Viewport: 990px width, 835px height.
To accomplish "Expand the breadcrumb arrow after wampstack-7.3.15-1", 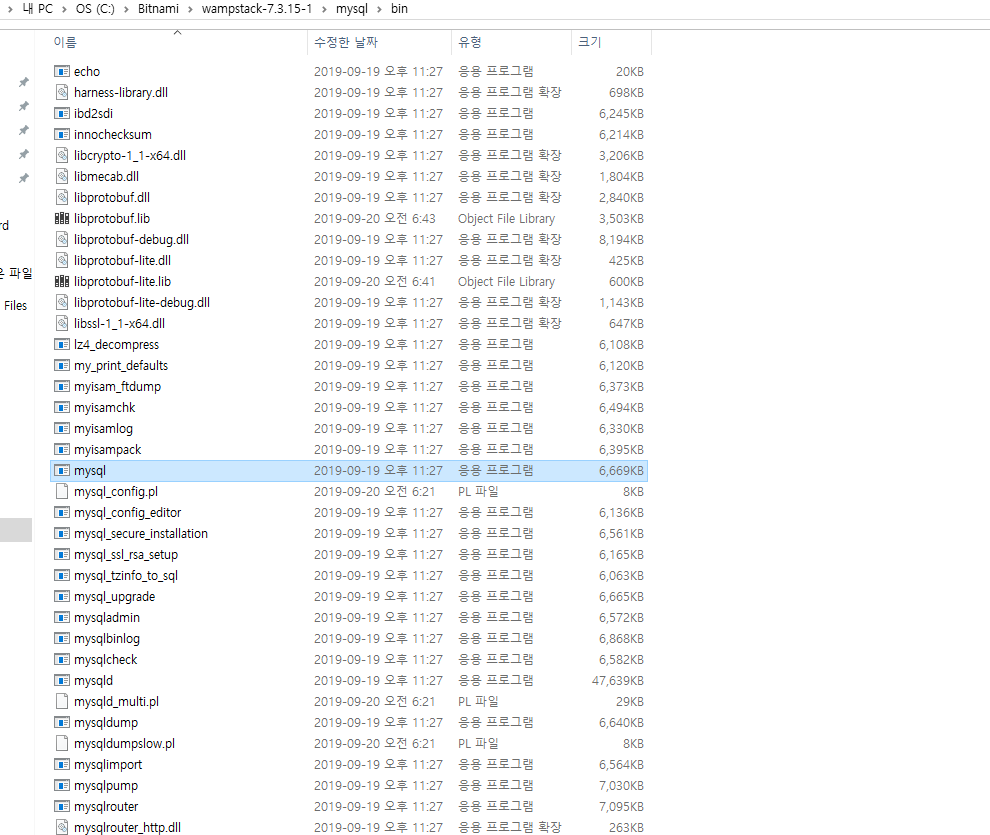I will 324,9.
